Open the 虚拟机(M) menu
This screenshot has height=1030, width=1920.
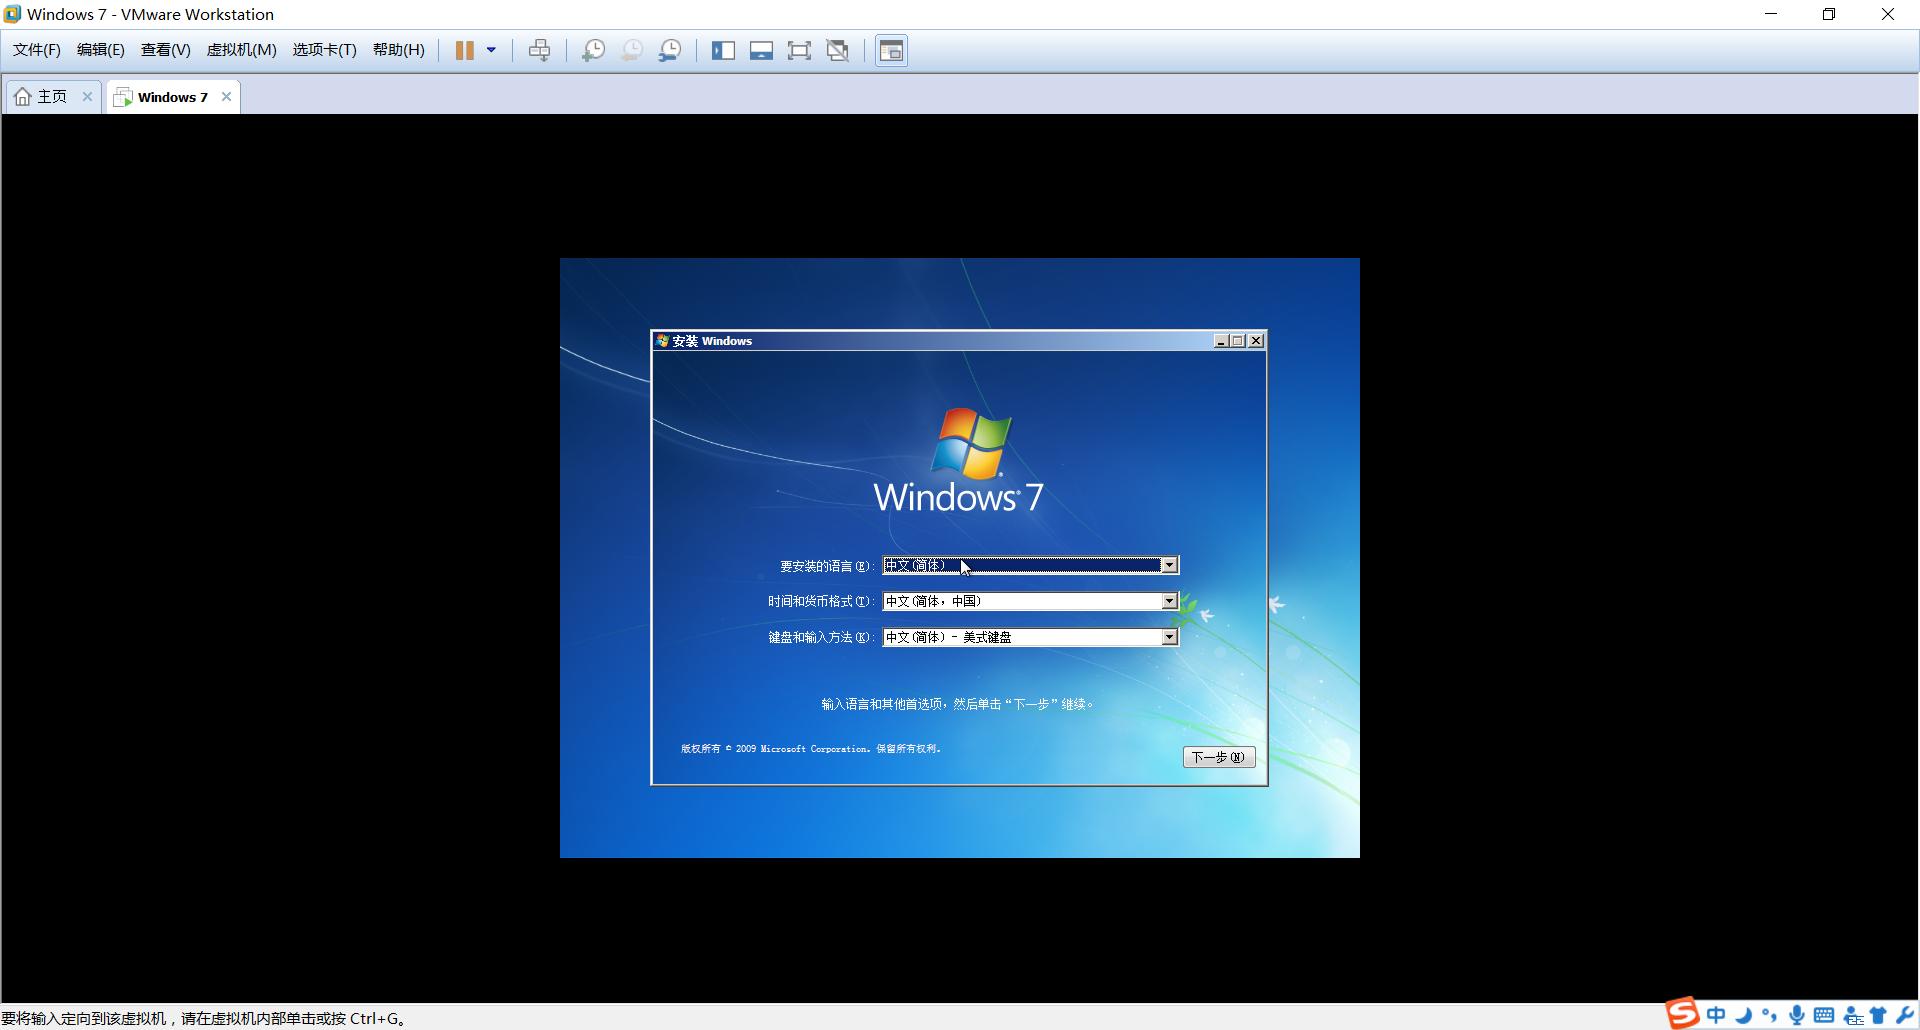point(241,50)
